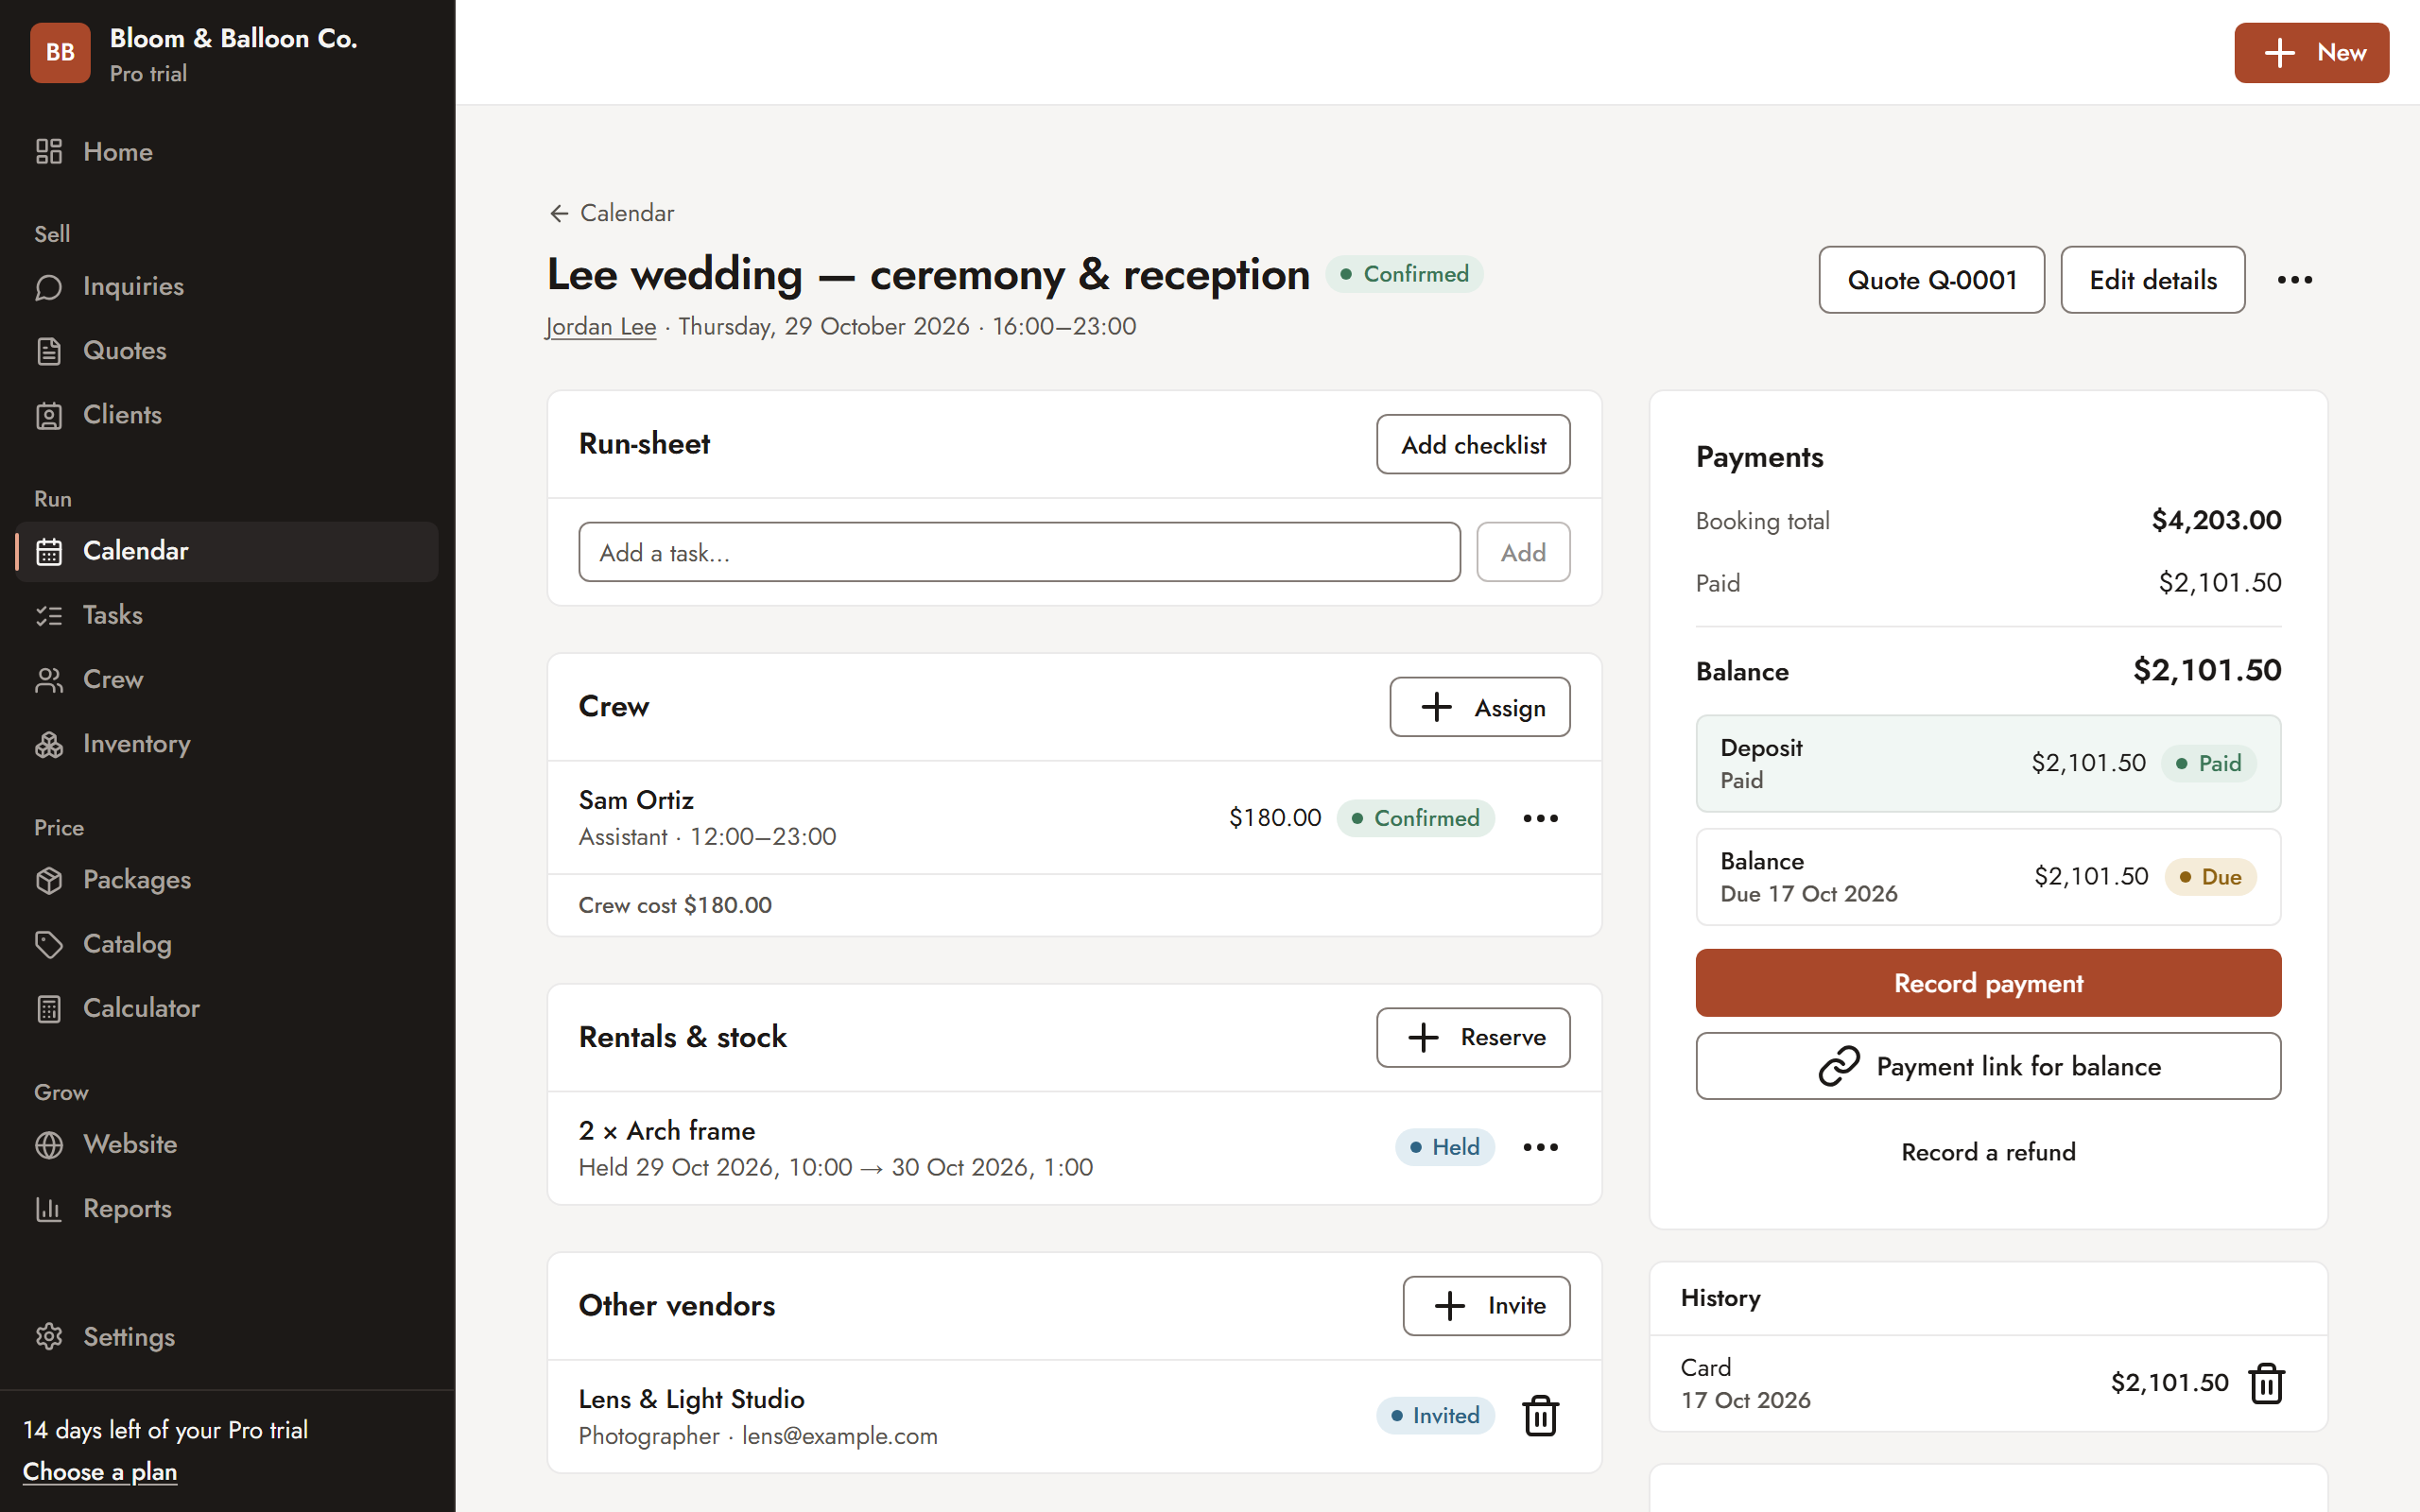Click the New button

pyautogui.click(x=2311, y=53)
